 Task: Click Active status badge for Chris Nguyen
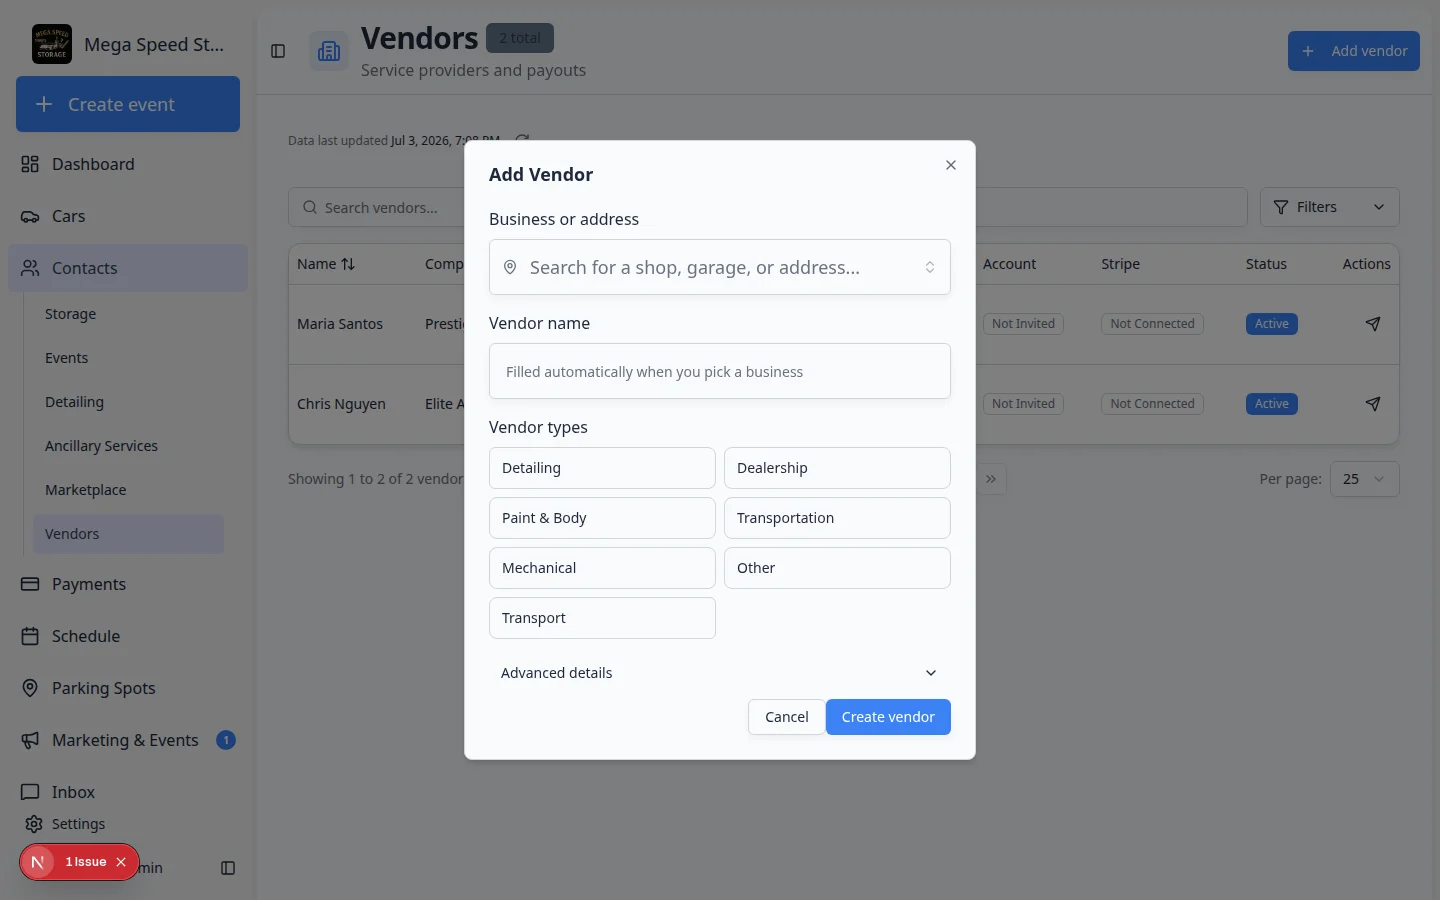click(x=1272, y=404)
